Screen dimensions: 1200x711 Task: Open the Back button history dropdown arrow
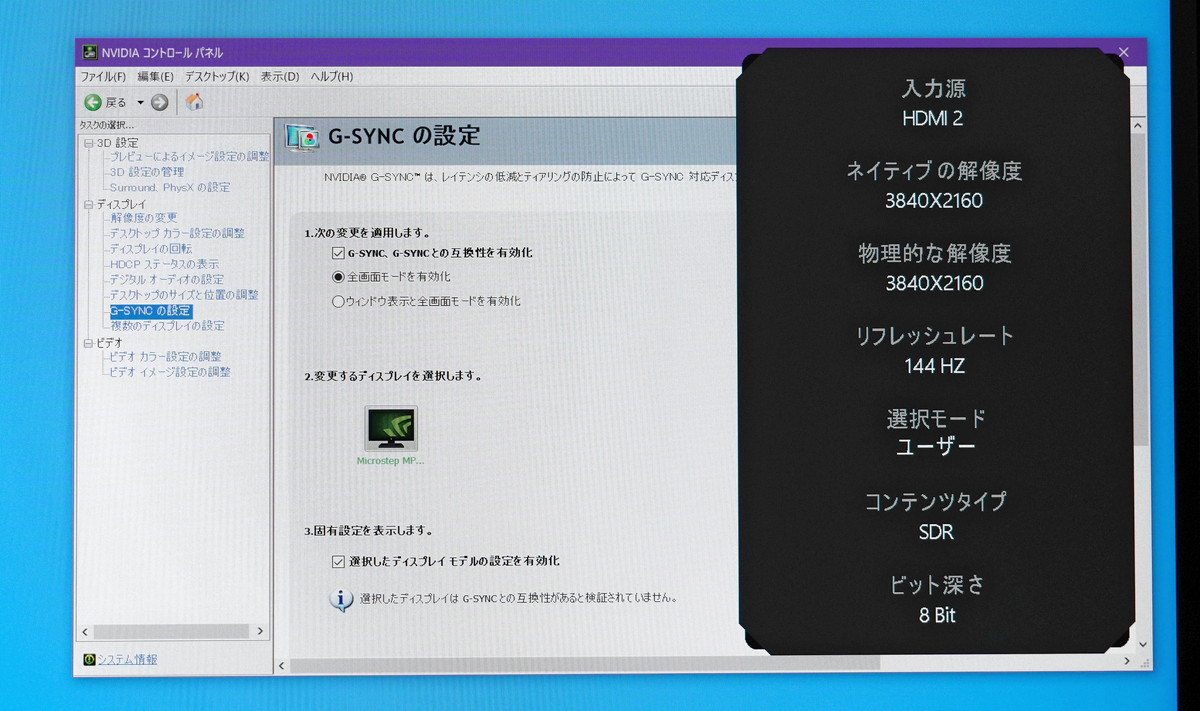tap(140, 102)
